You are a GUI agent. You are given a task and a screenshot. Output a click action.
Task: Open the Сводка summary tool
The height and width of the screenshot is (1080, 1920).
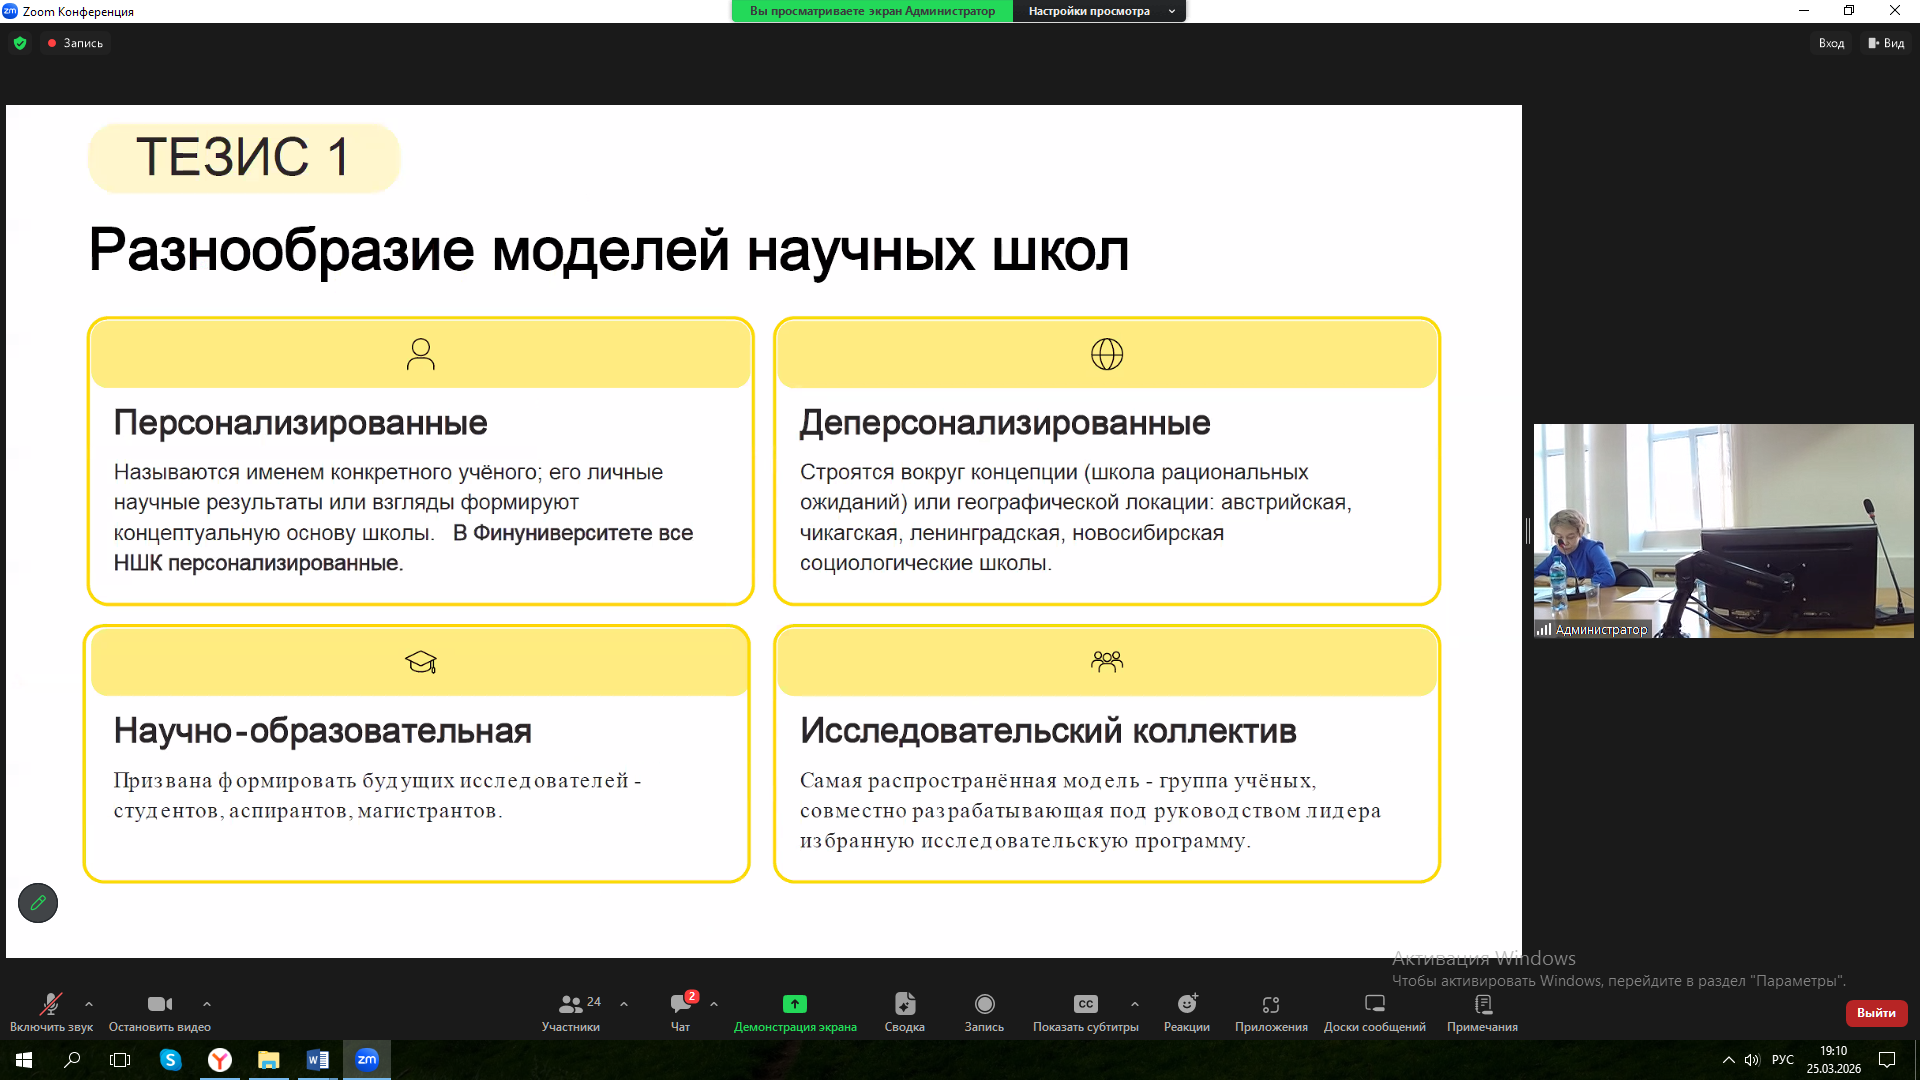click(905, 1011)
